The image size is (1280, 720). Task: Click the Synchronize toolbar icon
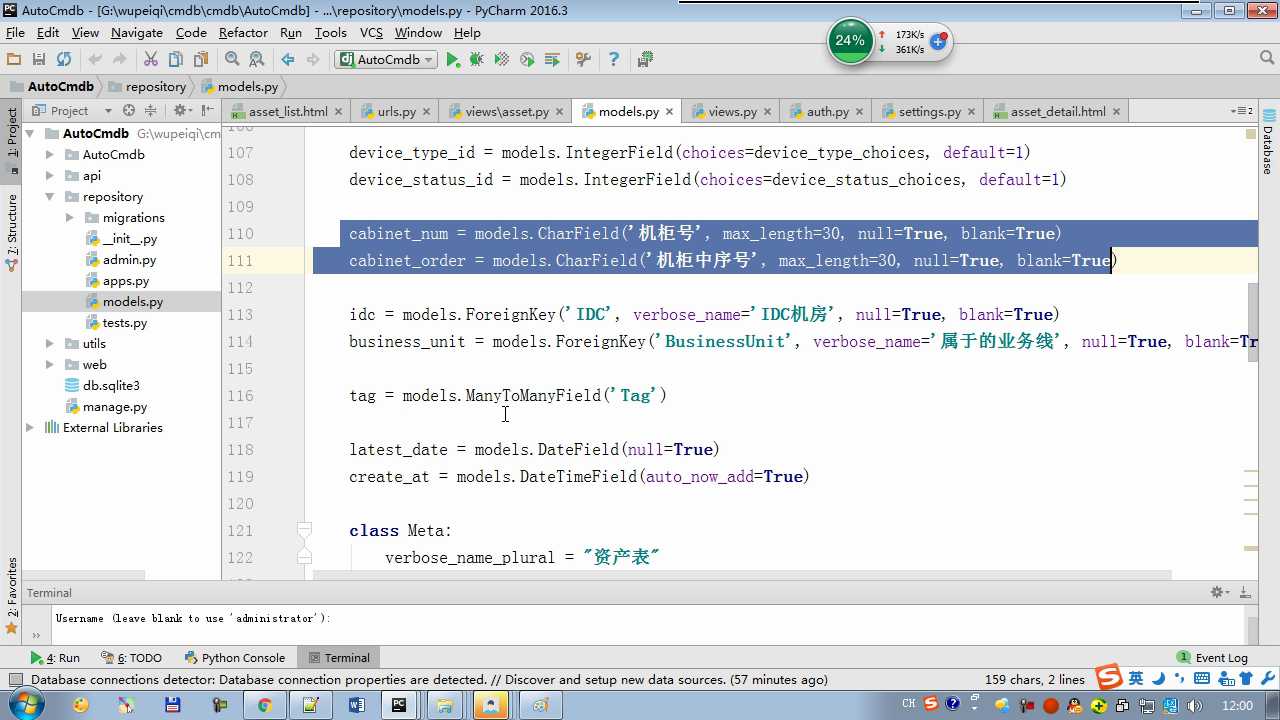point(64,60)
